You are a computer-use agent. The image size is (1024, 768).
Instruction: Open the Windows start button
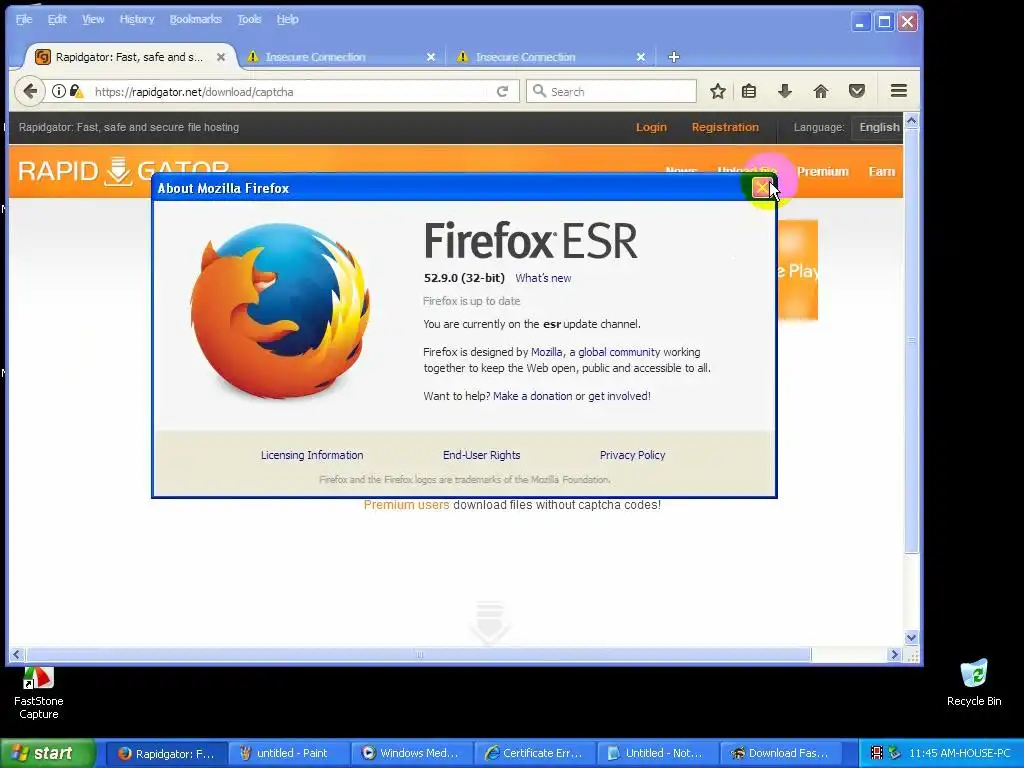point(47,753)
